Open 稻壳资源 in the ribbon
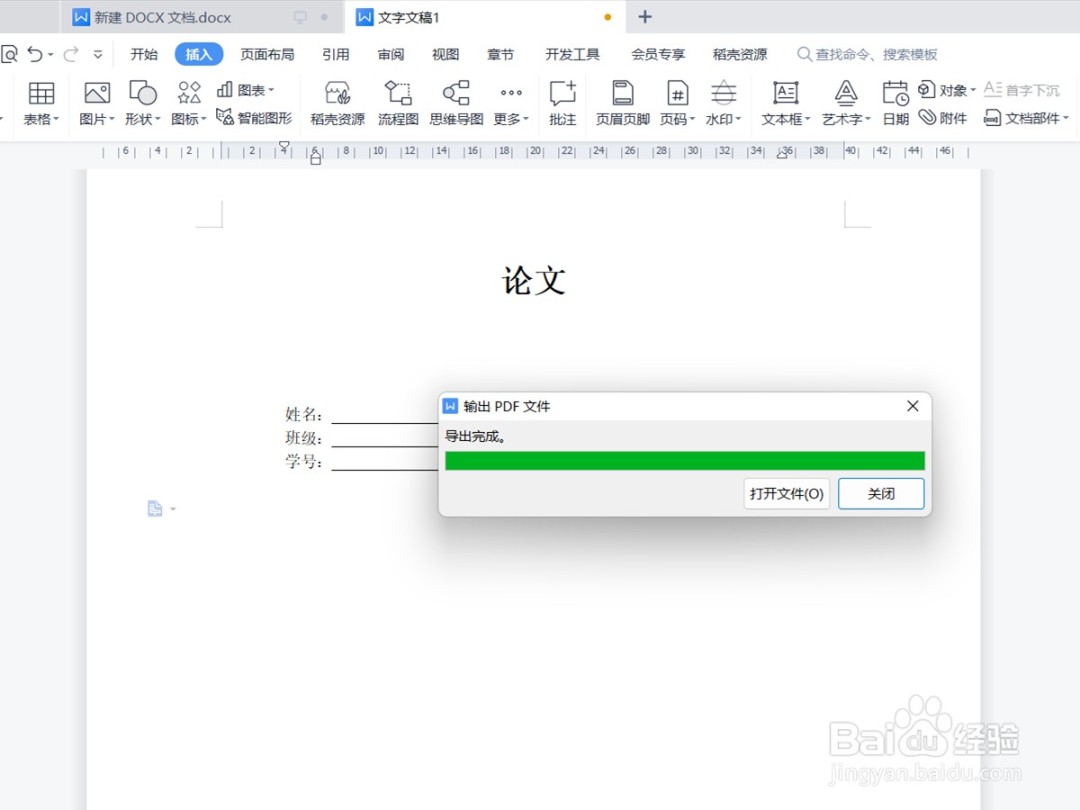The image size is (1080, 810). 338,103
